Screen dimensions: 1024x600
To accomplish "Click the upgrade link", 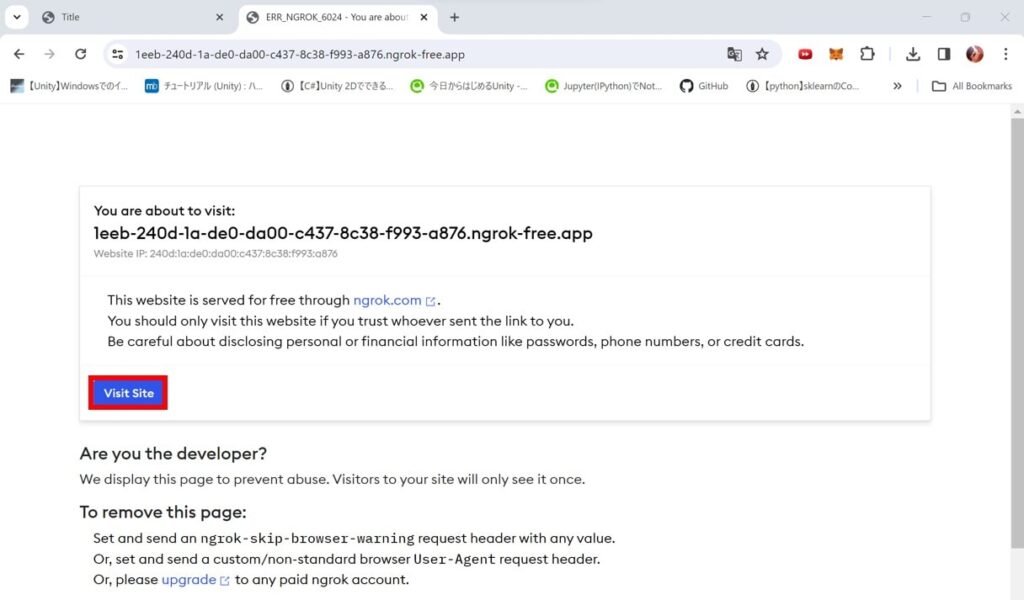I will coord(188,579).
